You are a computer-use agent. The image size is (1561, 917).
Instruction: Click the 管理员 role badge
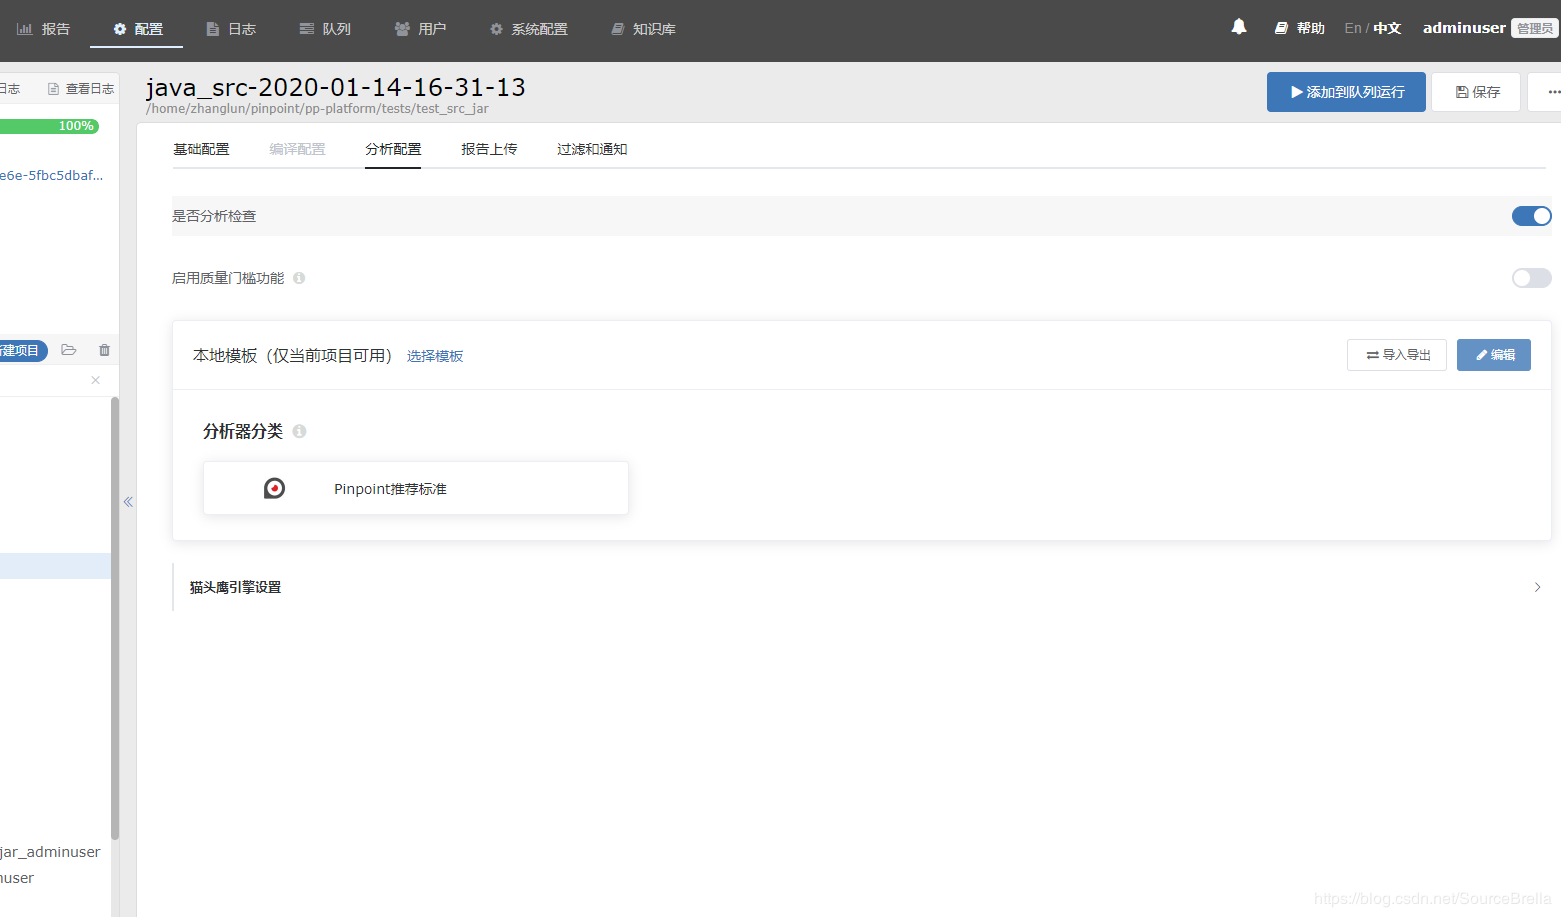(1535, 28)
